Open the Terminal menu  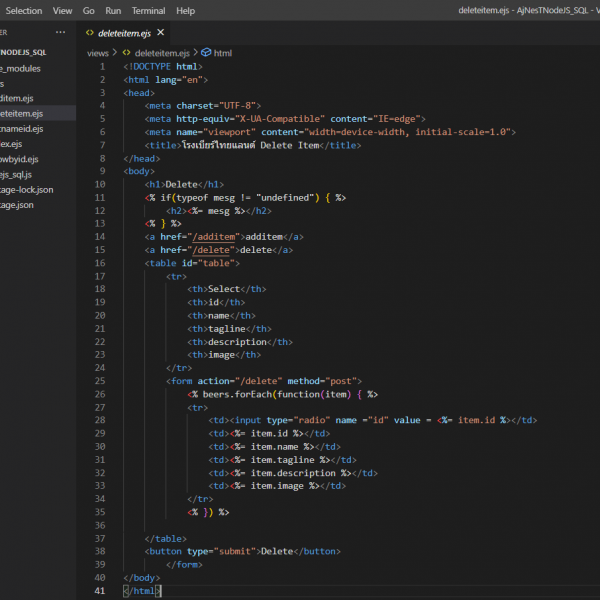(x=148, y=10)
